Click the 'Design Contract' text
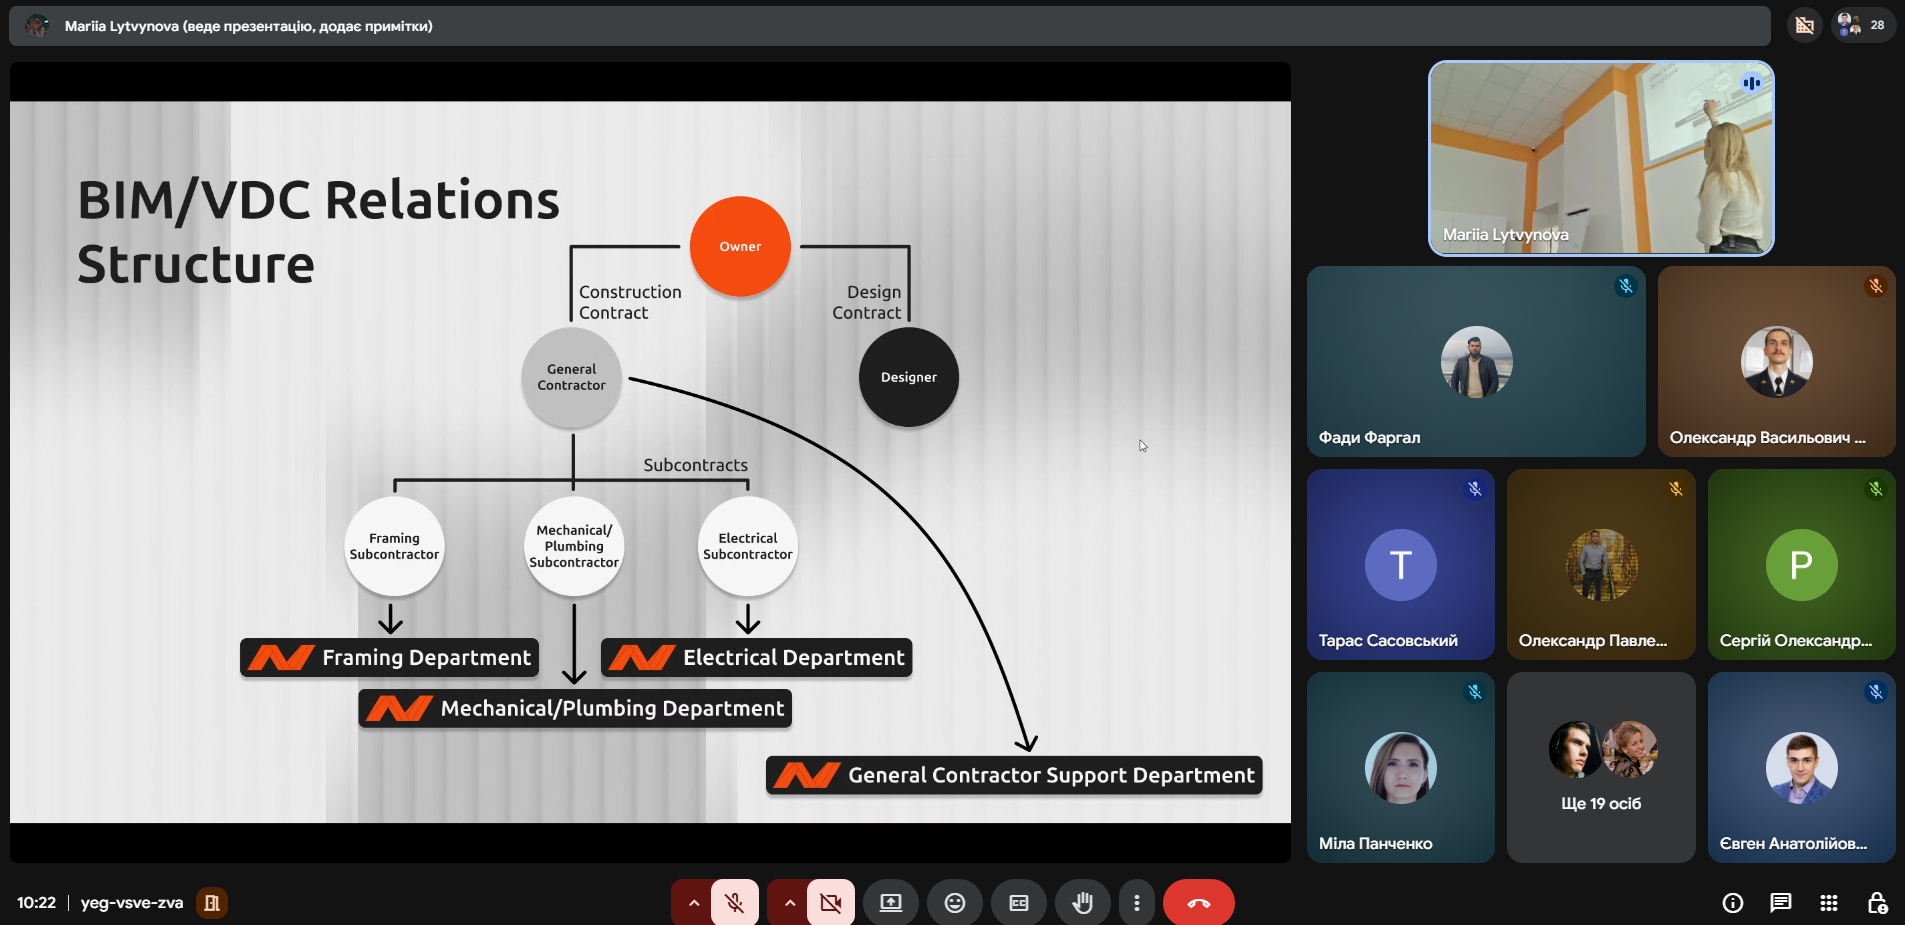This screenshot has width=1905, height=925. 867,302
